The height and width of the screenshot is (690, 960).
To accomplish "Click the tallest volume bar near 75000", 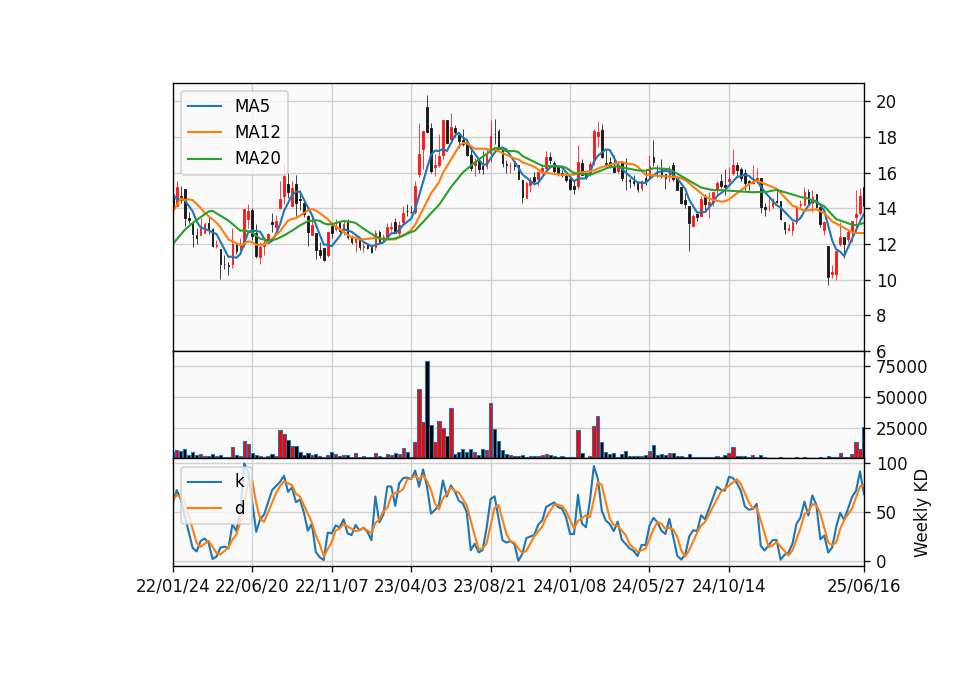I will (427, 410).
